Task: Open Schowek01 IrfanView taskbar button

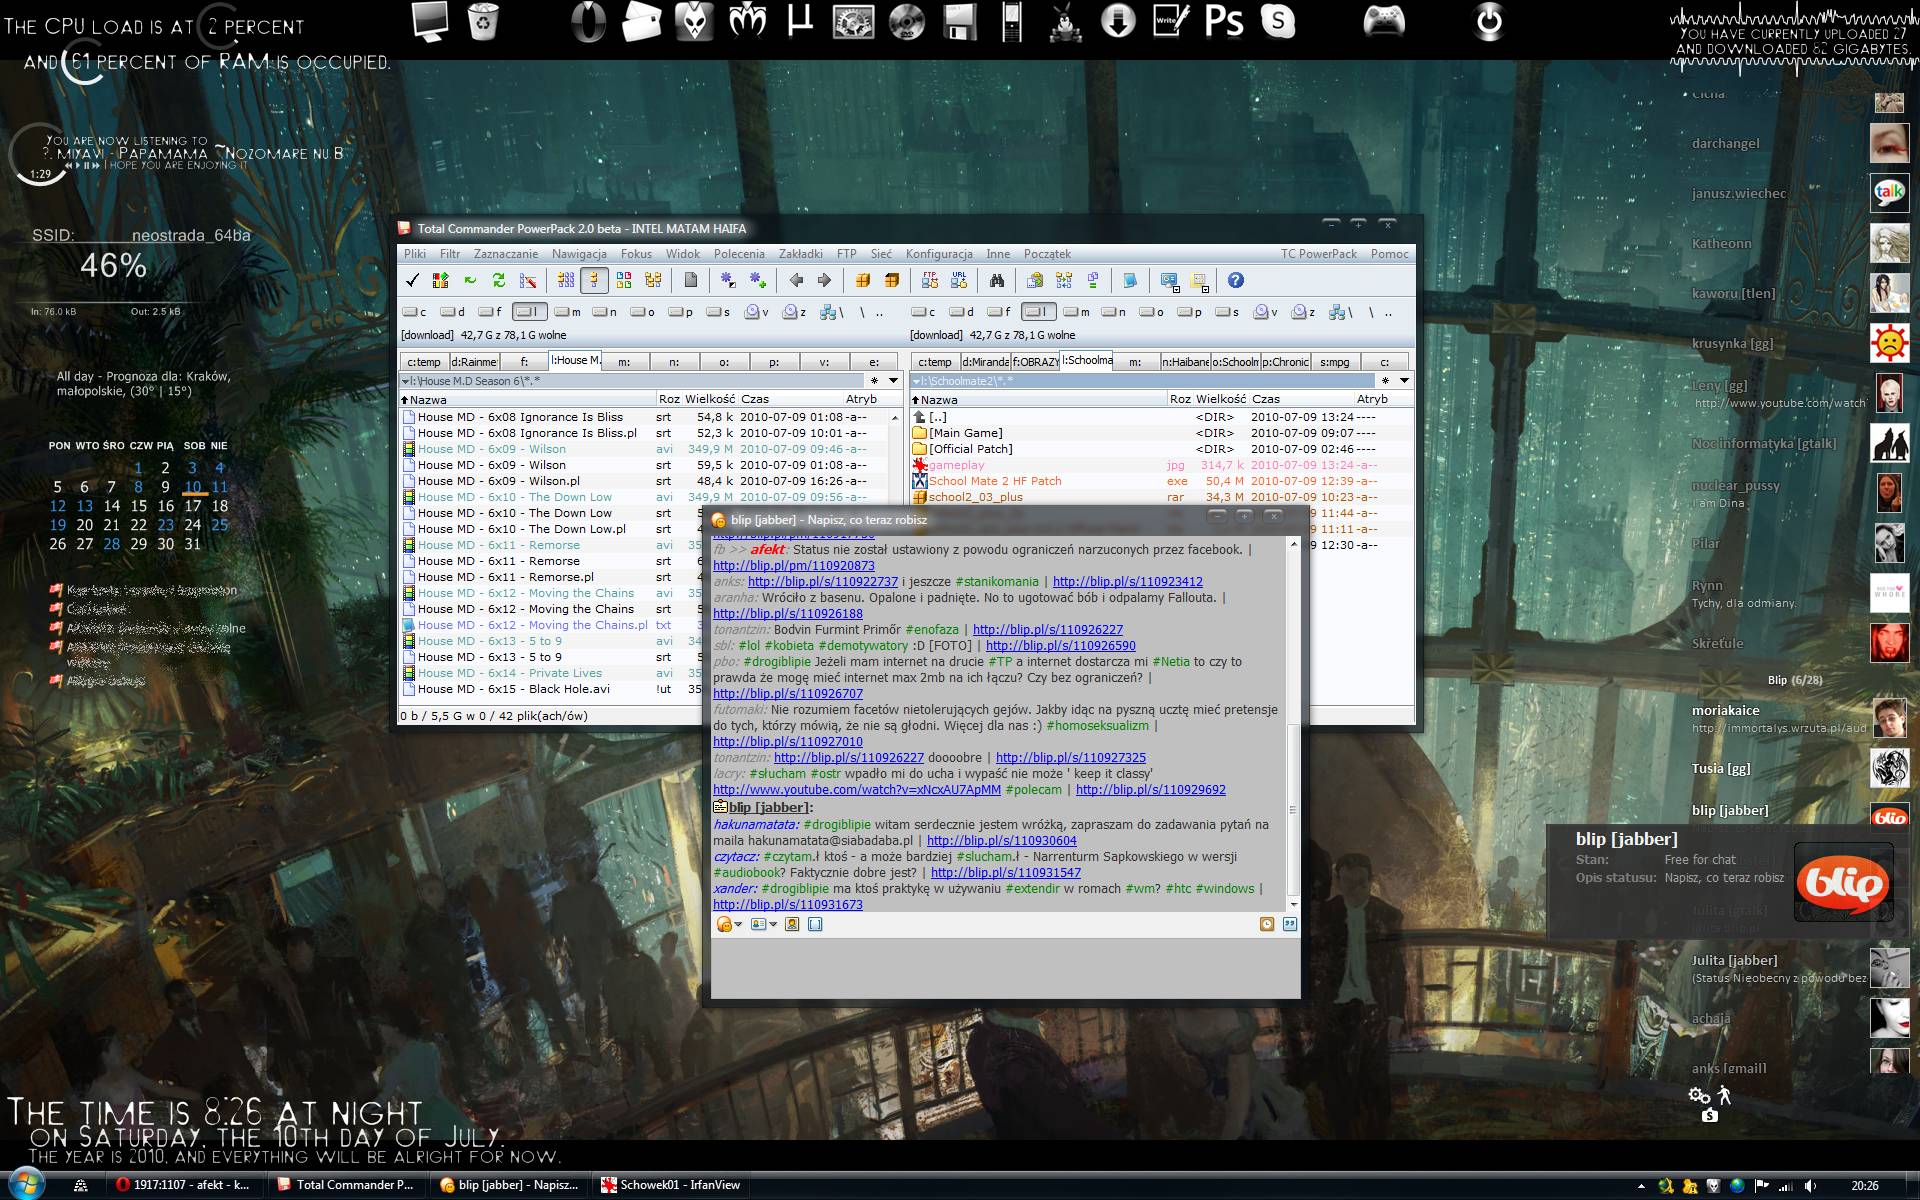Action: click(671, 1185)
